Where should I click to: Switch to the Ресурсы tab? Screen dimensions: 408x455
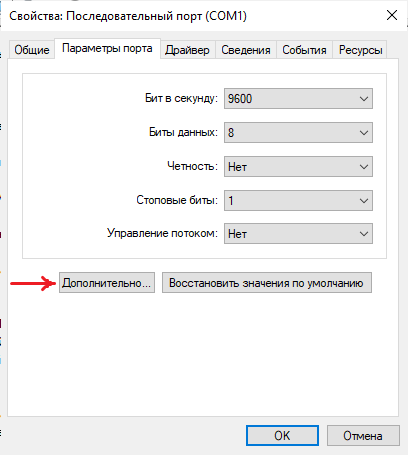point(360,50)
